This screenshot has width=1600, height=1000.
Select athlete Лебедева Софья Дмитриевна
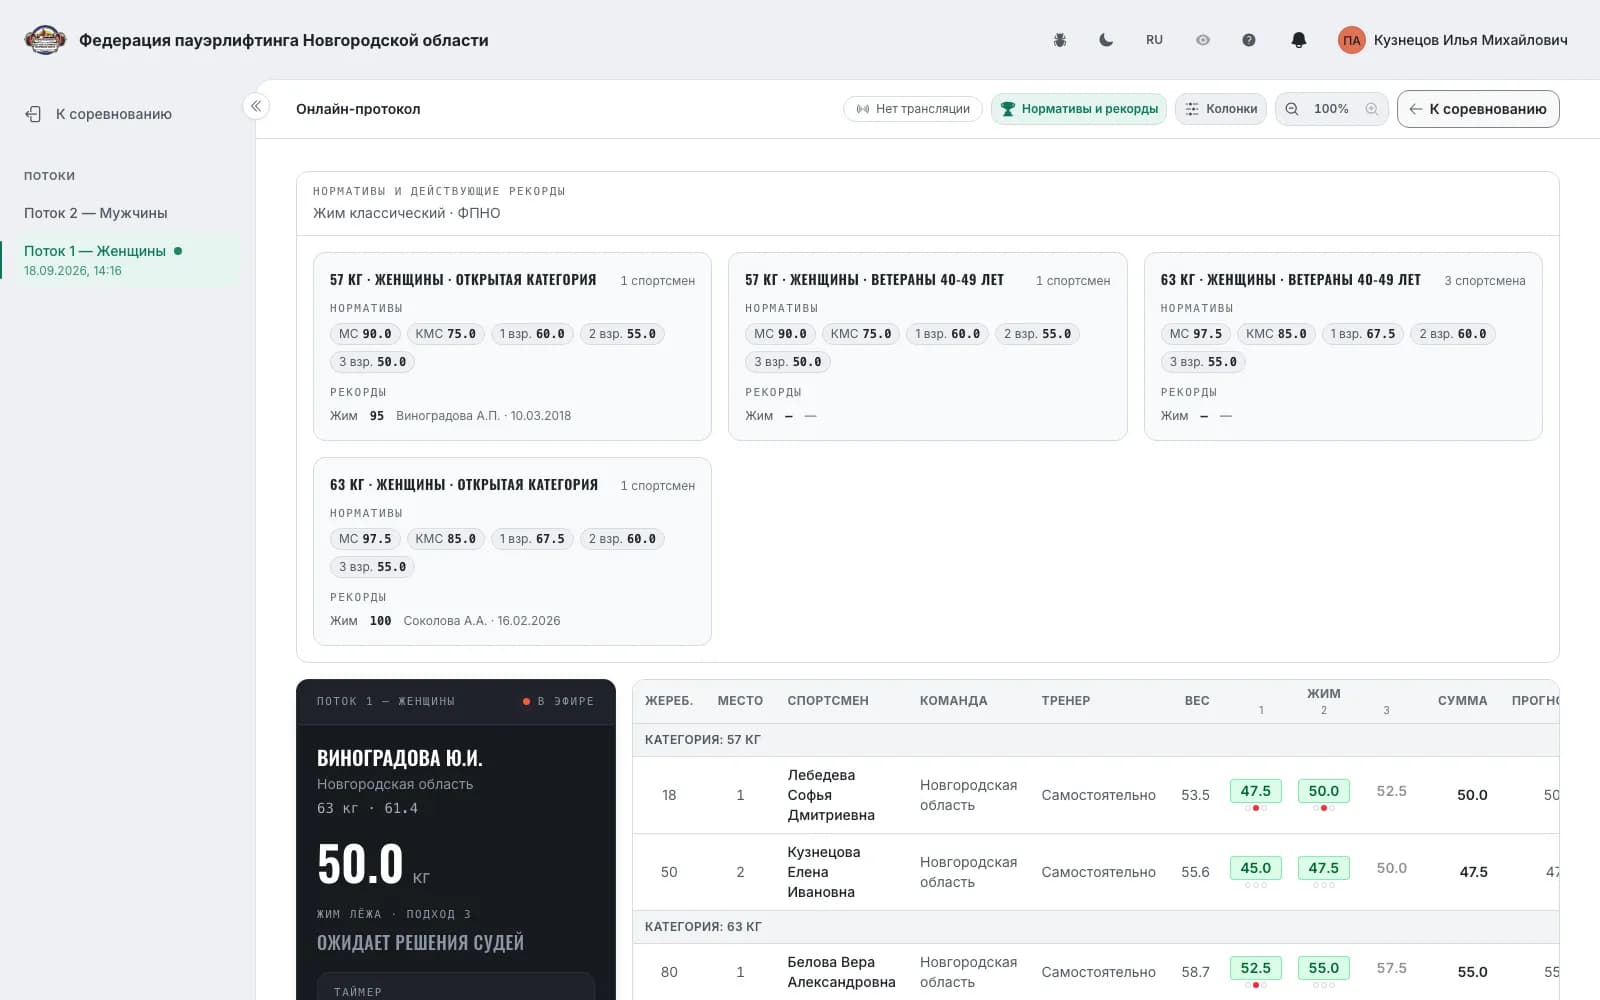(831, 795)
